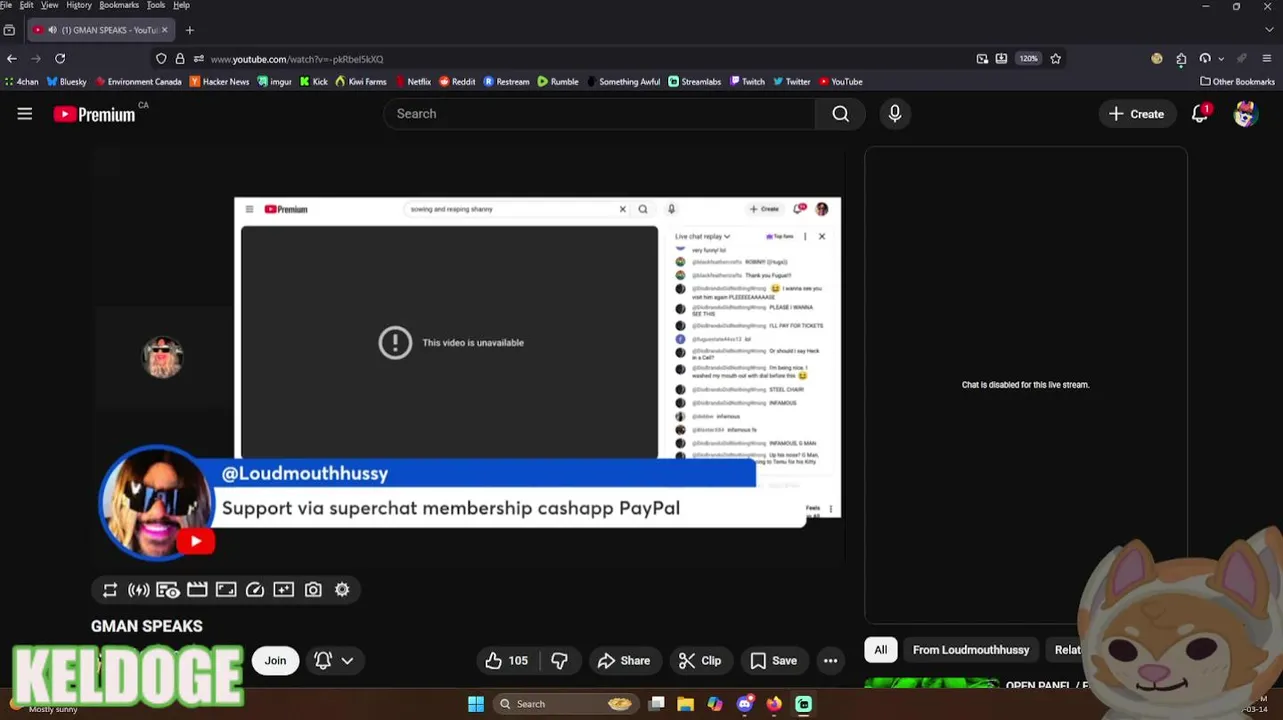Open the Reddit bookmark
The height and width of the screenshot is (720, 1283).
tap(457, 82)
